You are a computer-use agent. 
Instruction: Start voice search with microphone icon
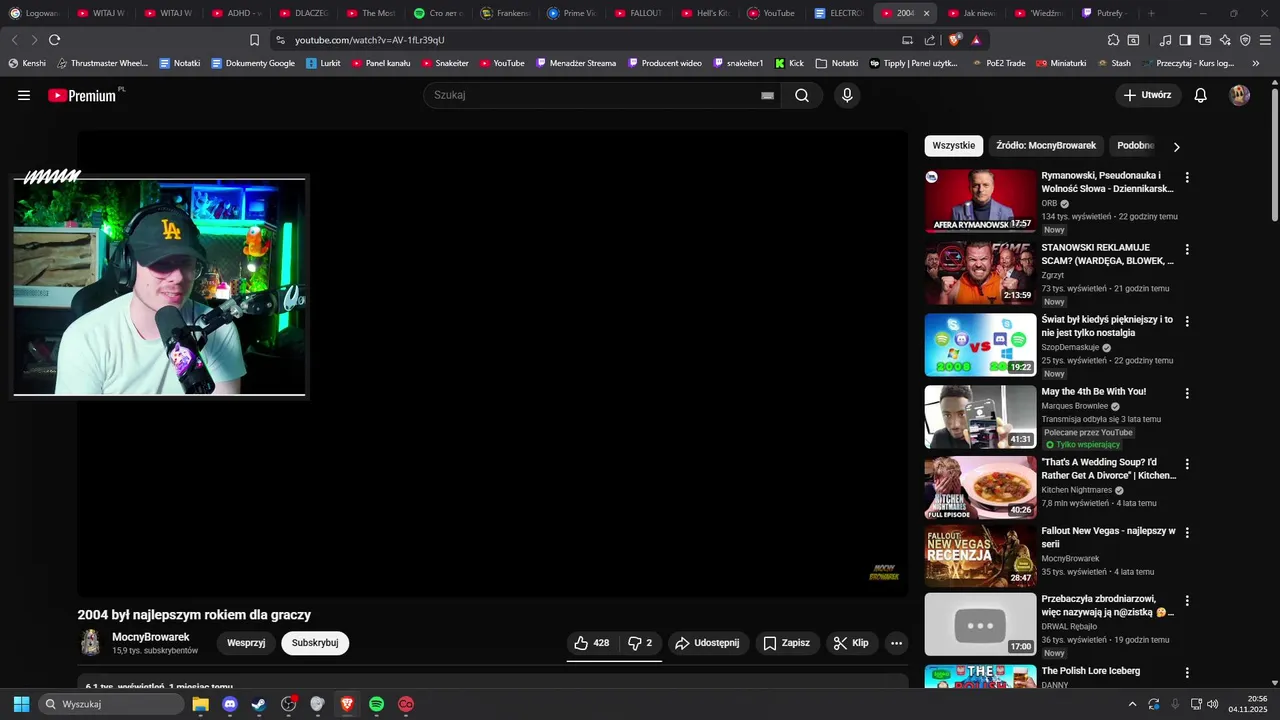(847, 95)
